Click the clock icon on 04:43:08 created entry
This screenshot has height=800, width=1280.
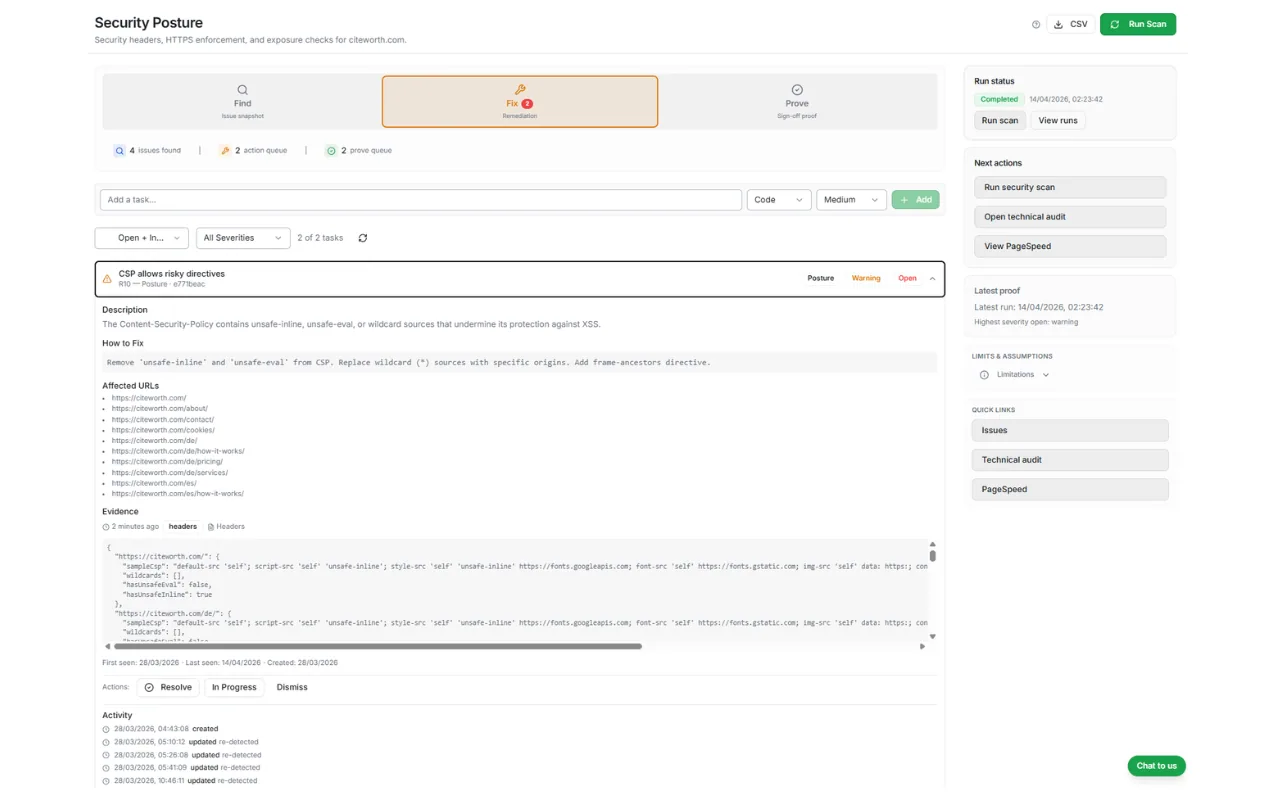coord(106,729)
